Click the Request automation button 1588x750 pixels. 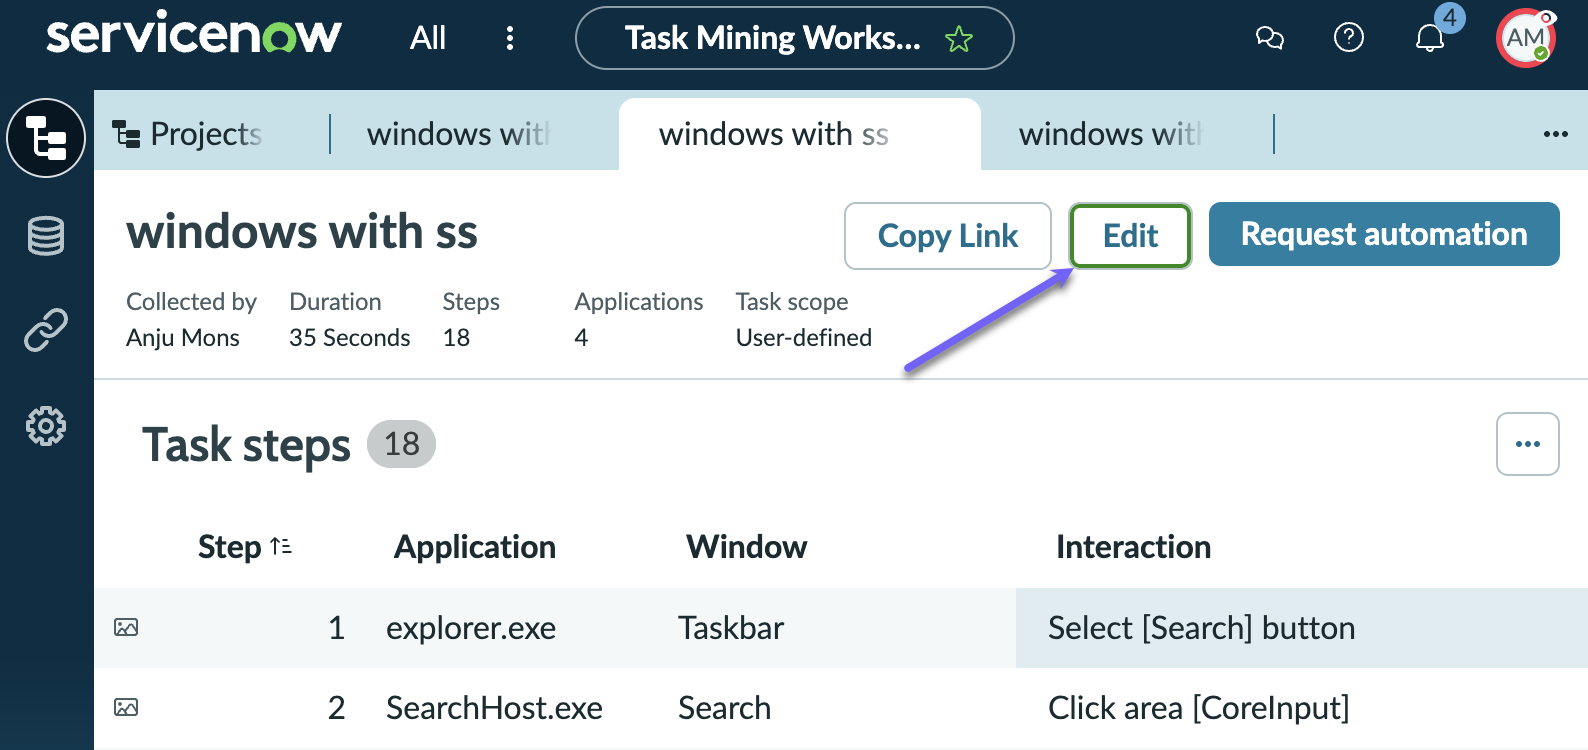pyautogui.click(x=1384, y=234)
